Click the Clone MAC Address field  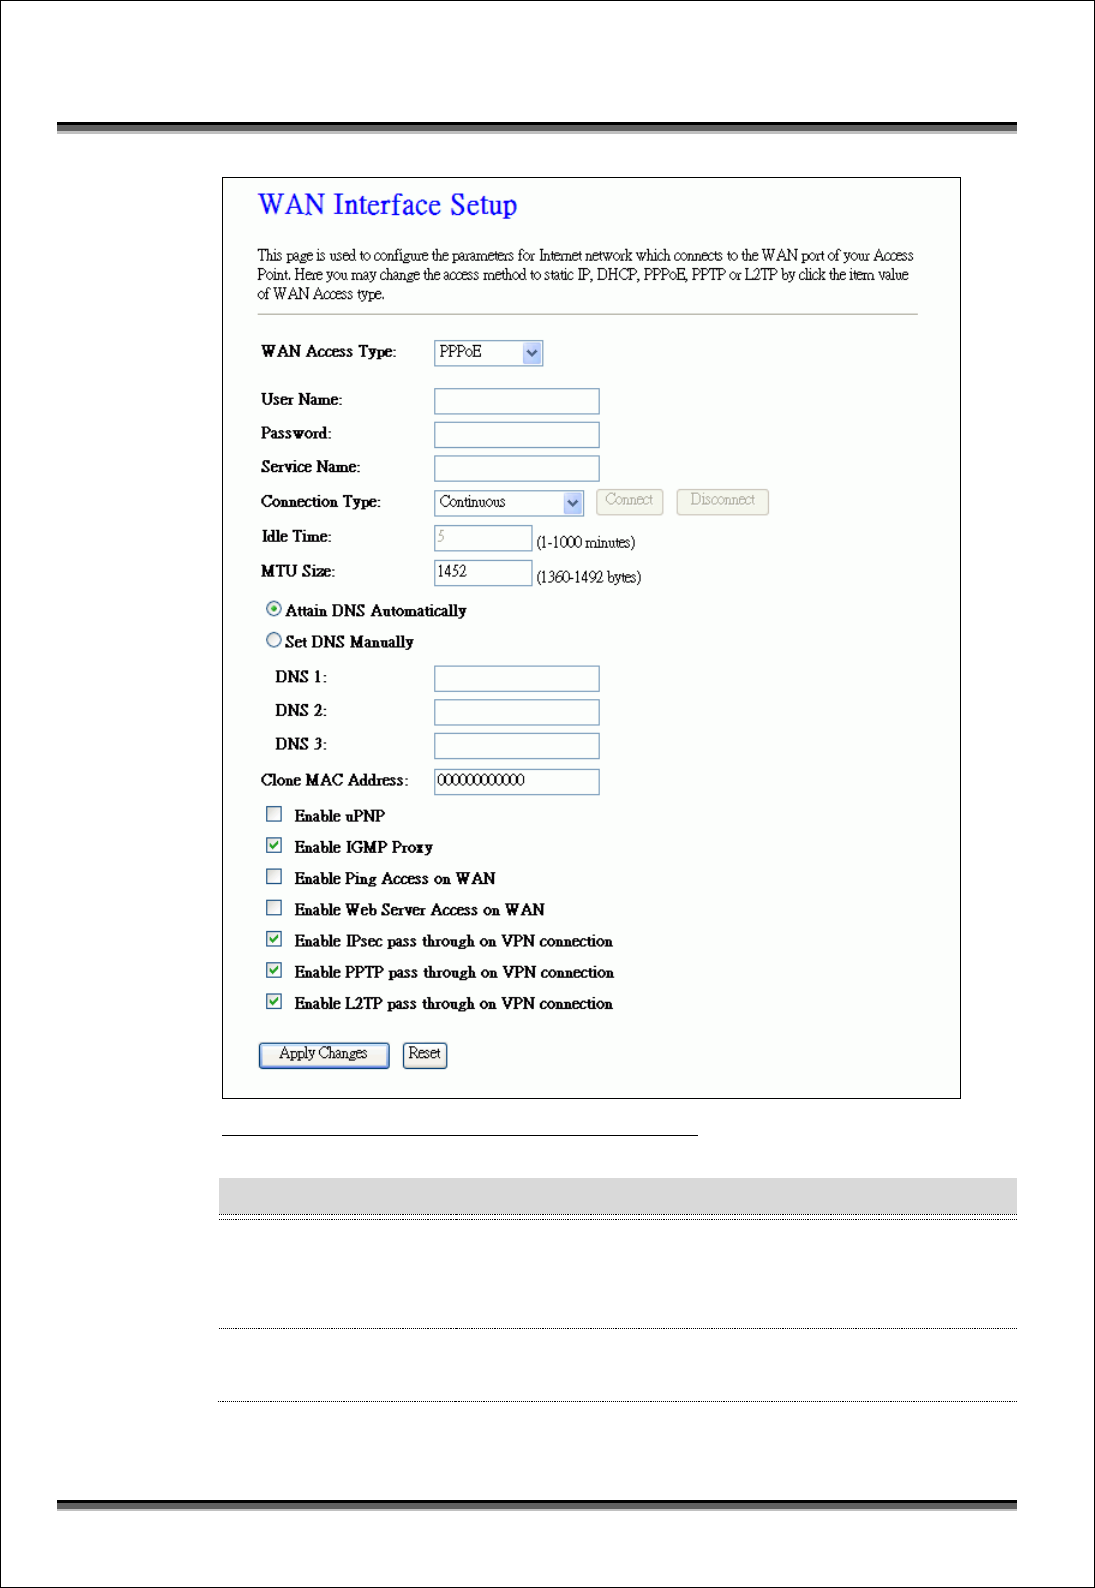[516, 782]
